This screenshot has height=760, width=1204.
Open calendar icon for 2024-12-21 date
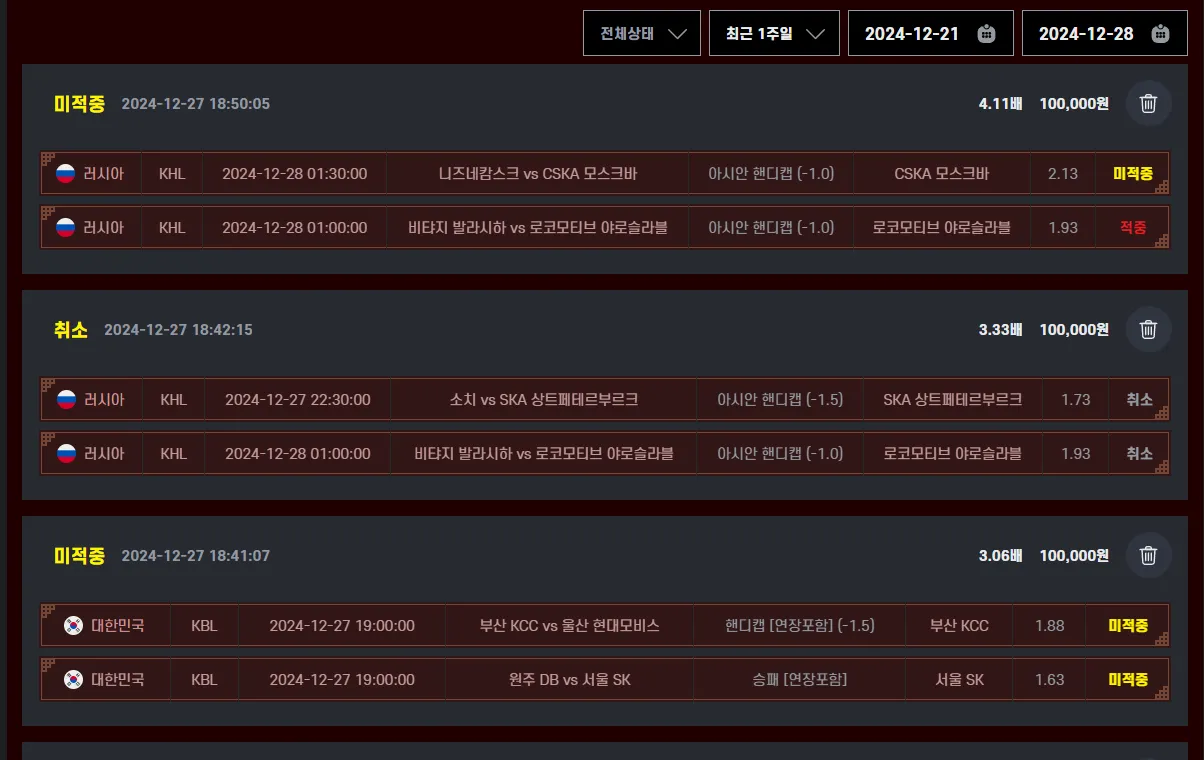pyautogui.click(x=986, y=34)
